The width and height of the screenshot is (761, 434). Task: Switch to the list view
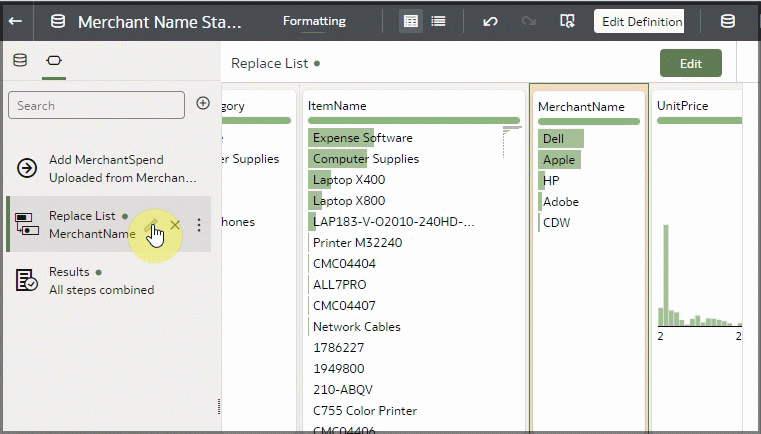click(x=438, y=21)
